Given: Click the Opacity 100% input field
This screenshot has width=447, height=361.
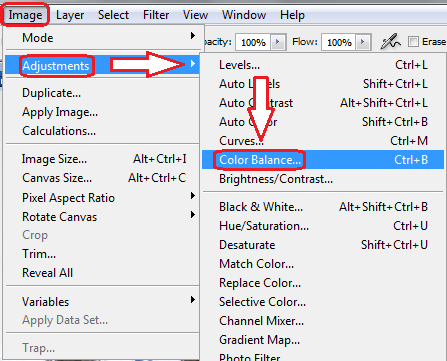Looking at the screenshot, I should [253, 42].
